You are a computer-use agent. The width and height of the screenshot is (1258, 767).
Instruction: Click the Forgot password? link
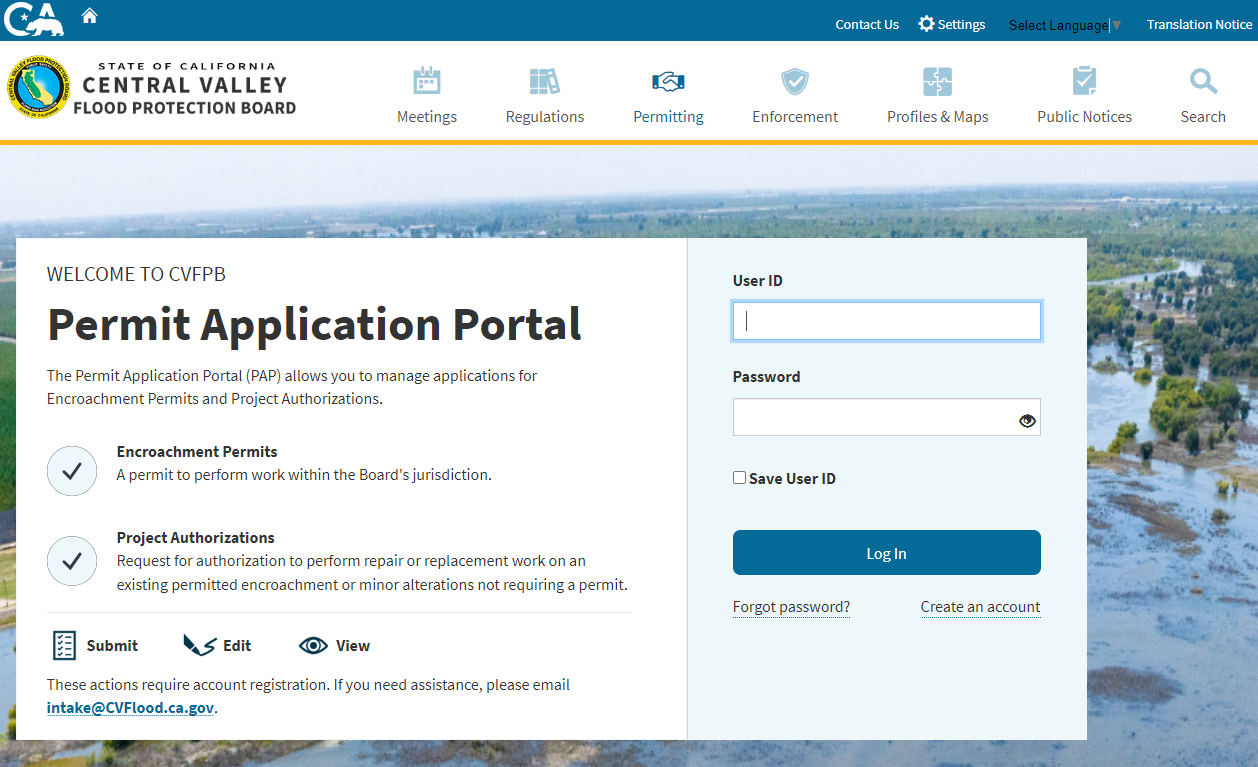point(791,607)
